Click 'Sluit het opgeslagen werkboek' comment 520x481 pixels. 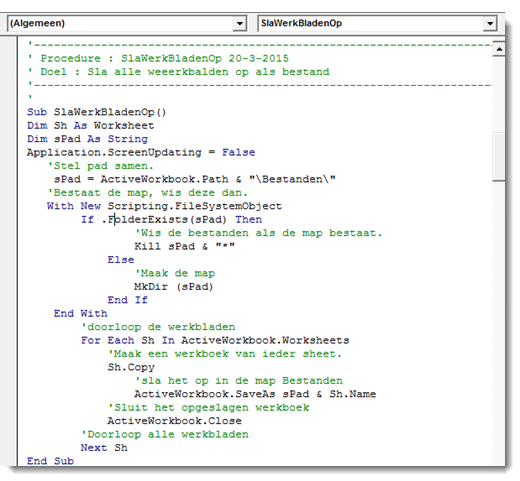pos(209,408)
